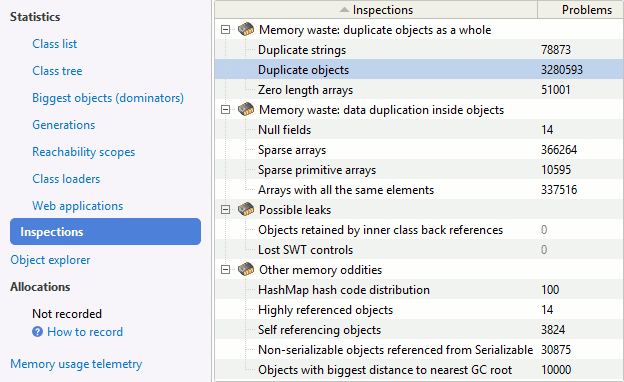Open Memory usage telemetry

[76, 364]
